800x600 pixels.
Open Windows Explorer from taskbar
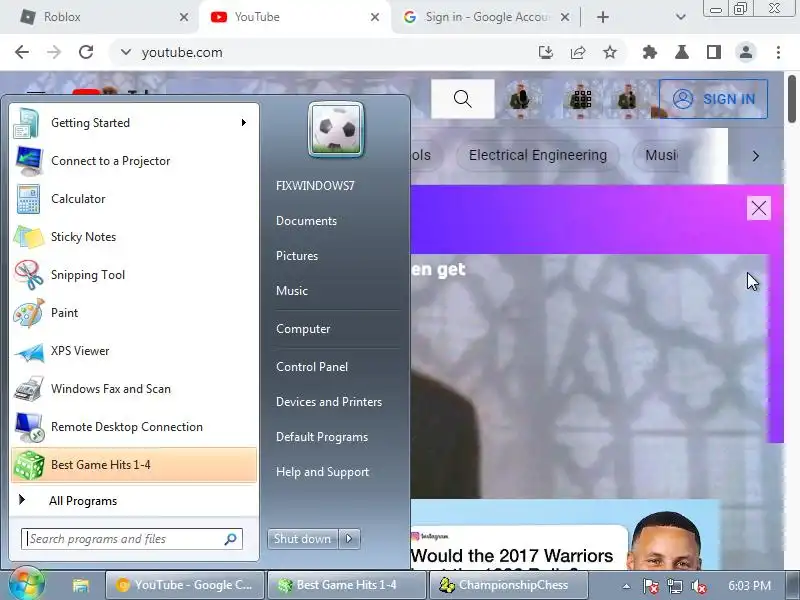tap(81, 585)
